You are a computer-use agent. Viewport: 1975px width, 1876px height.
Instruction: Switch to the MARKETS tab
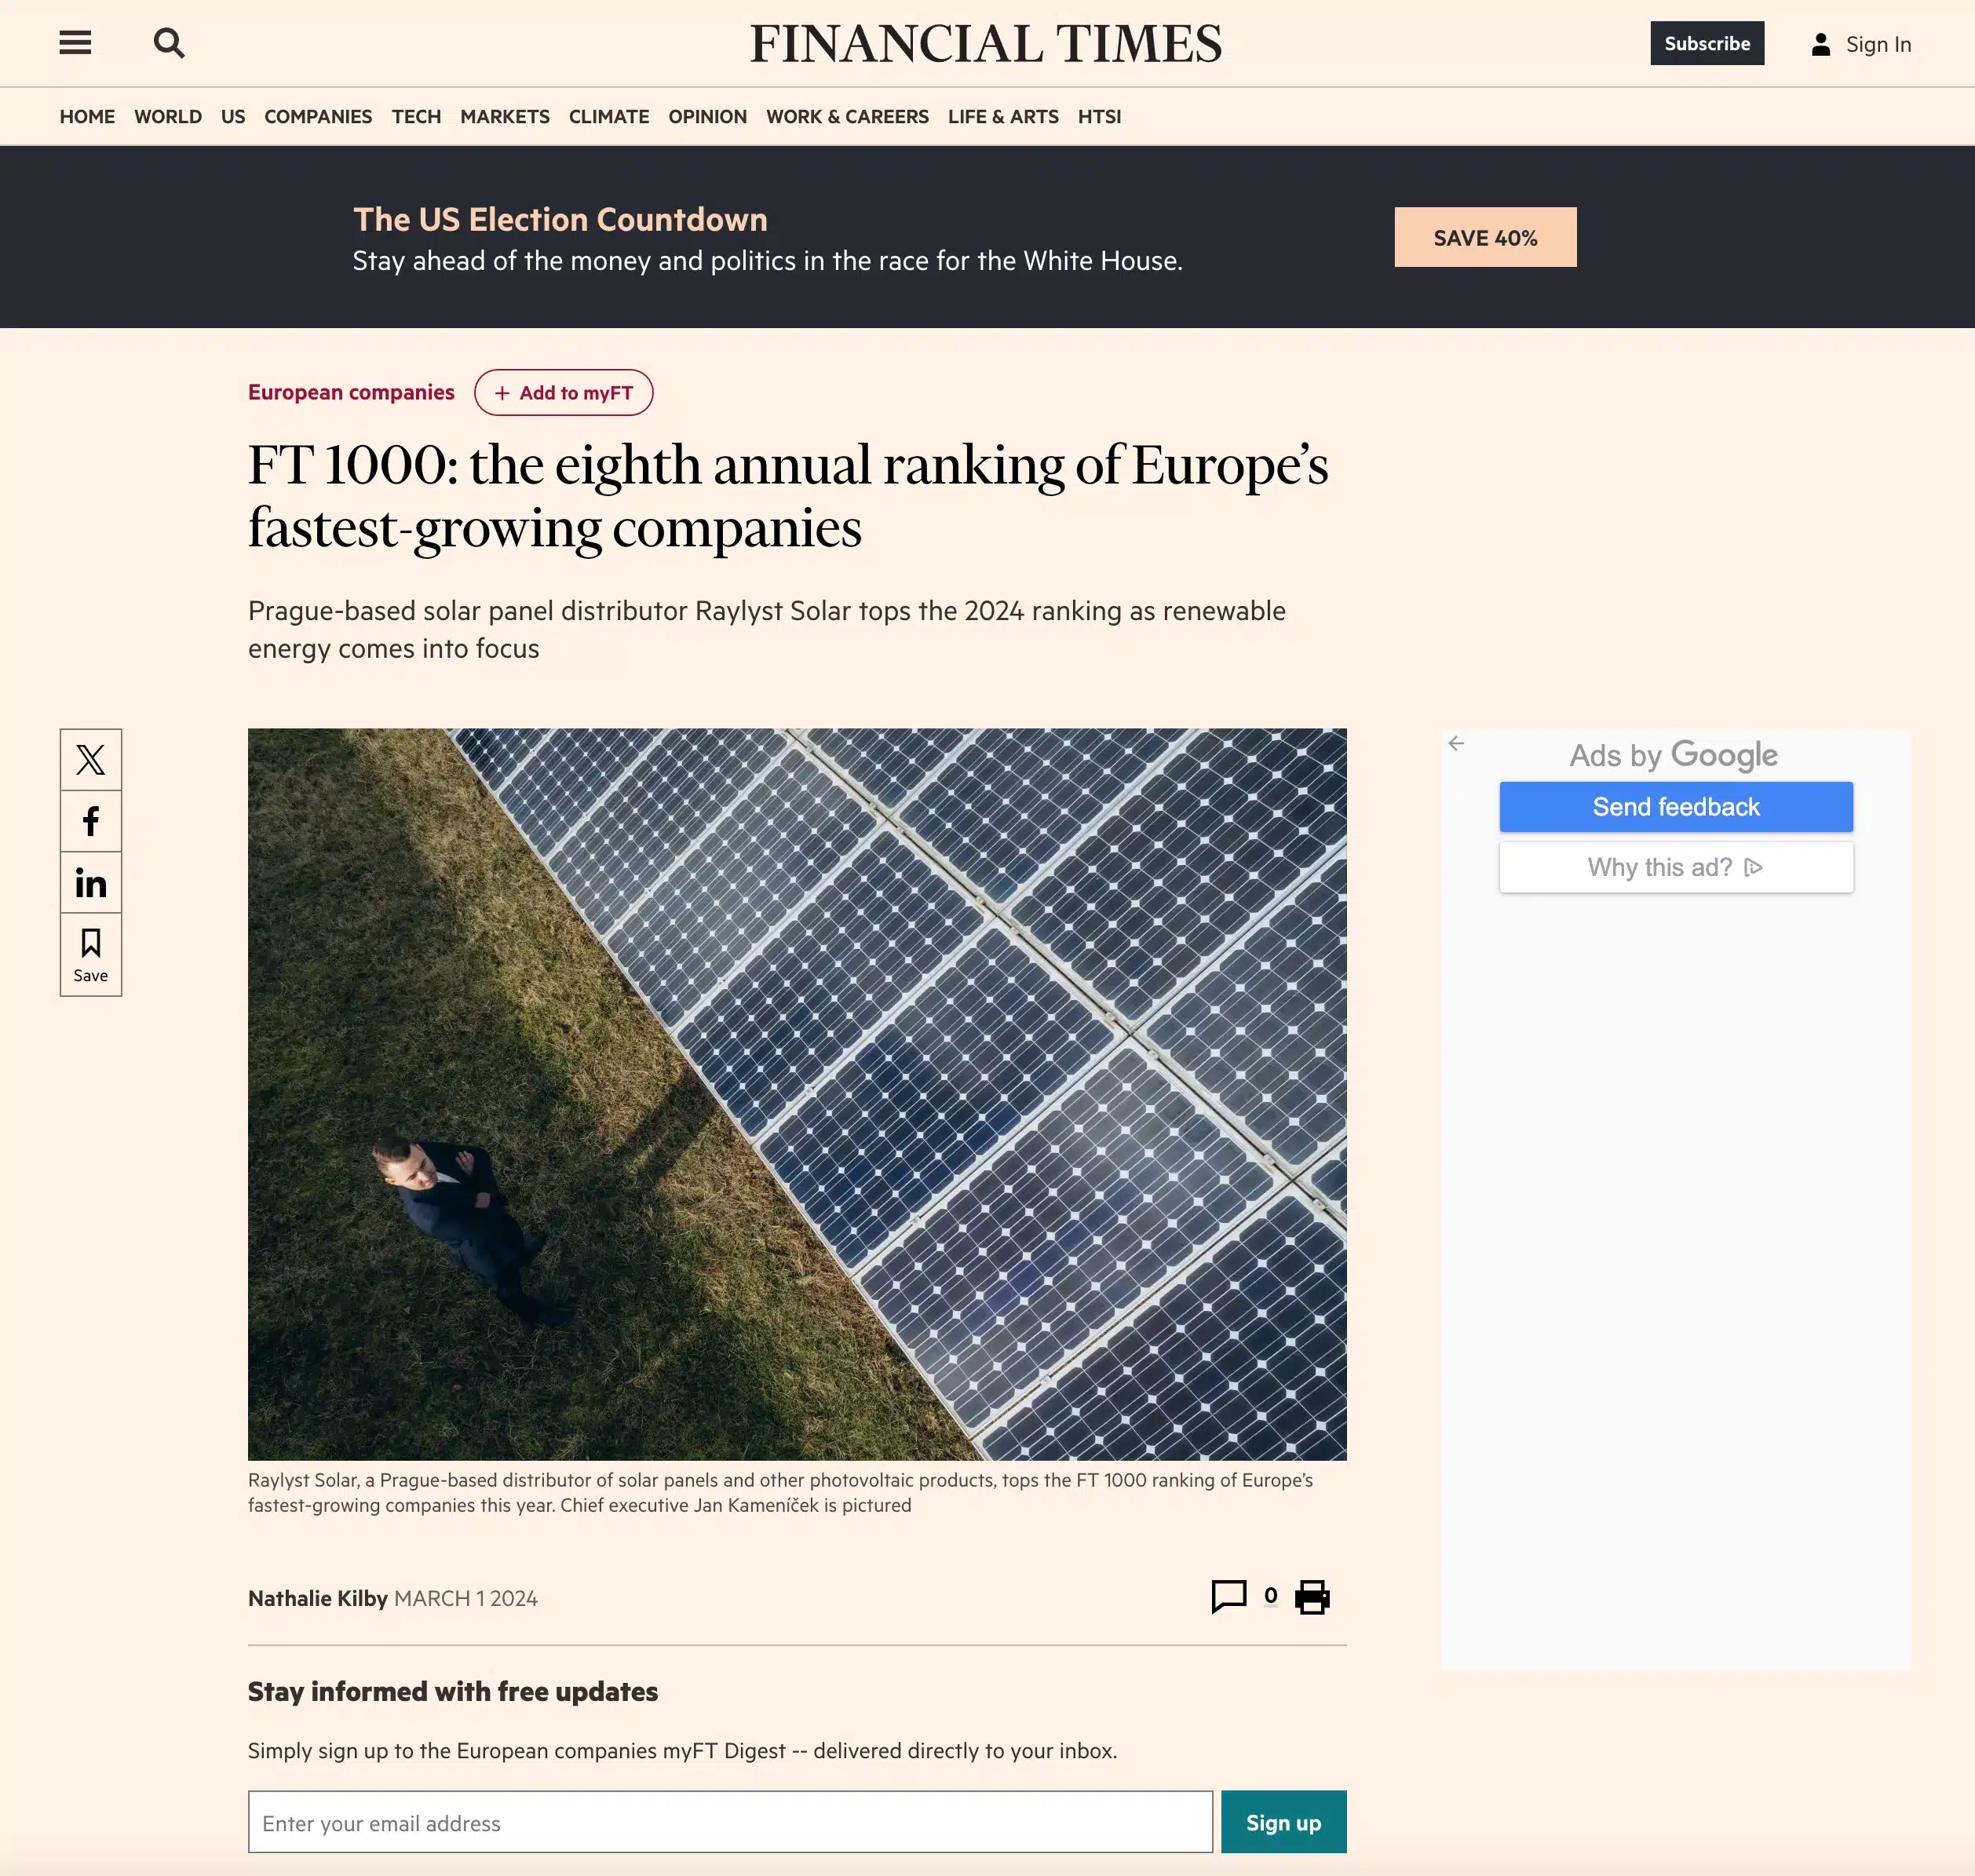(x=505, y=116)
